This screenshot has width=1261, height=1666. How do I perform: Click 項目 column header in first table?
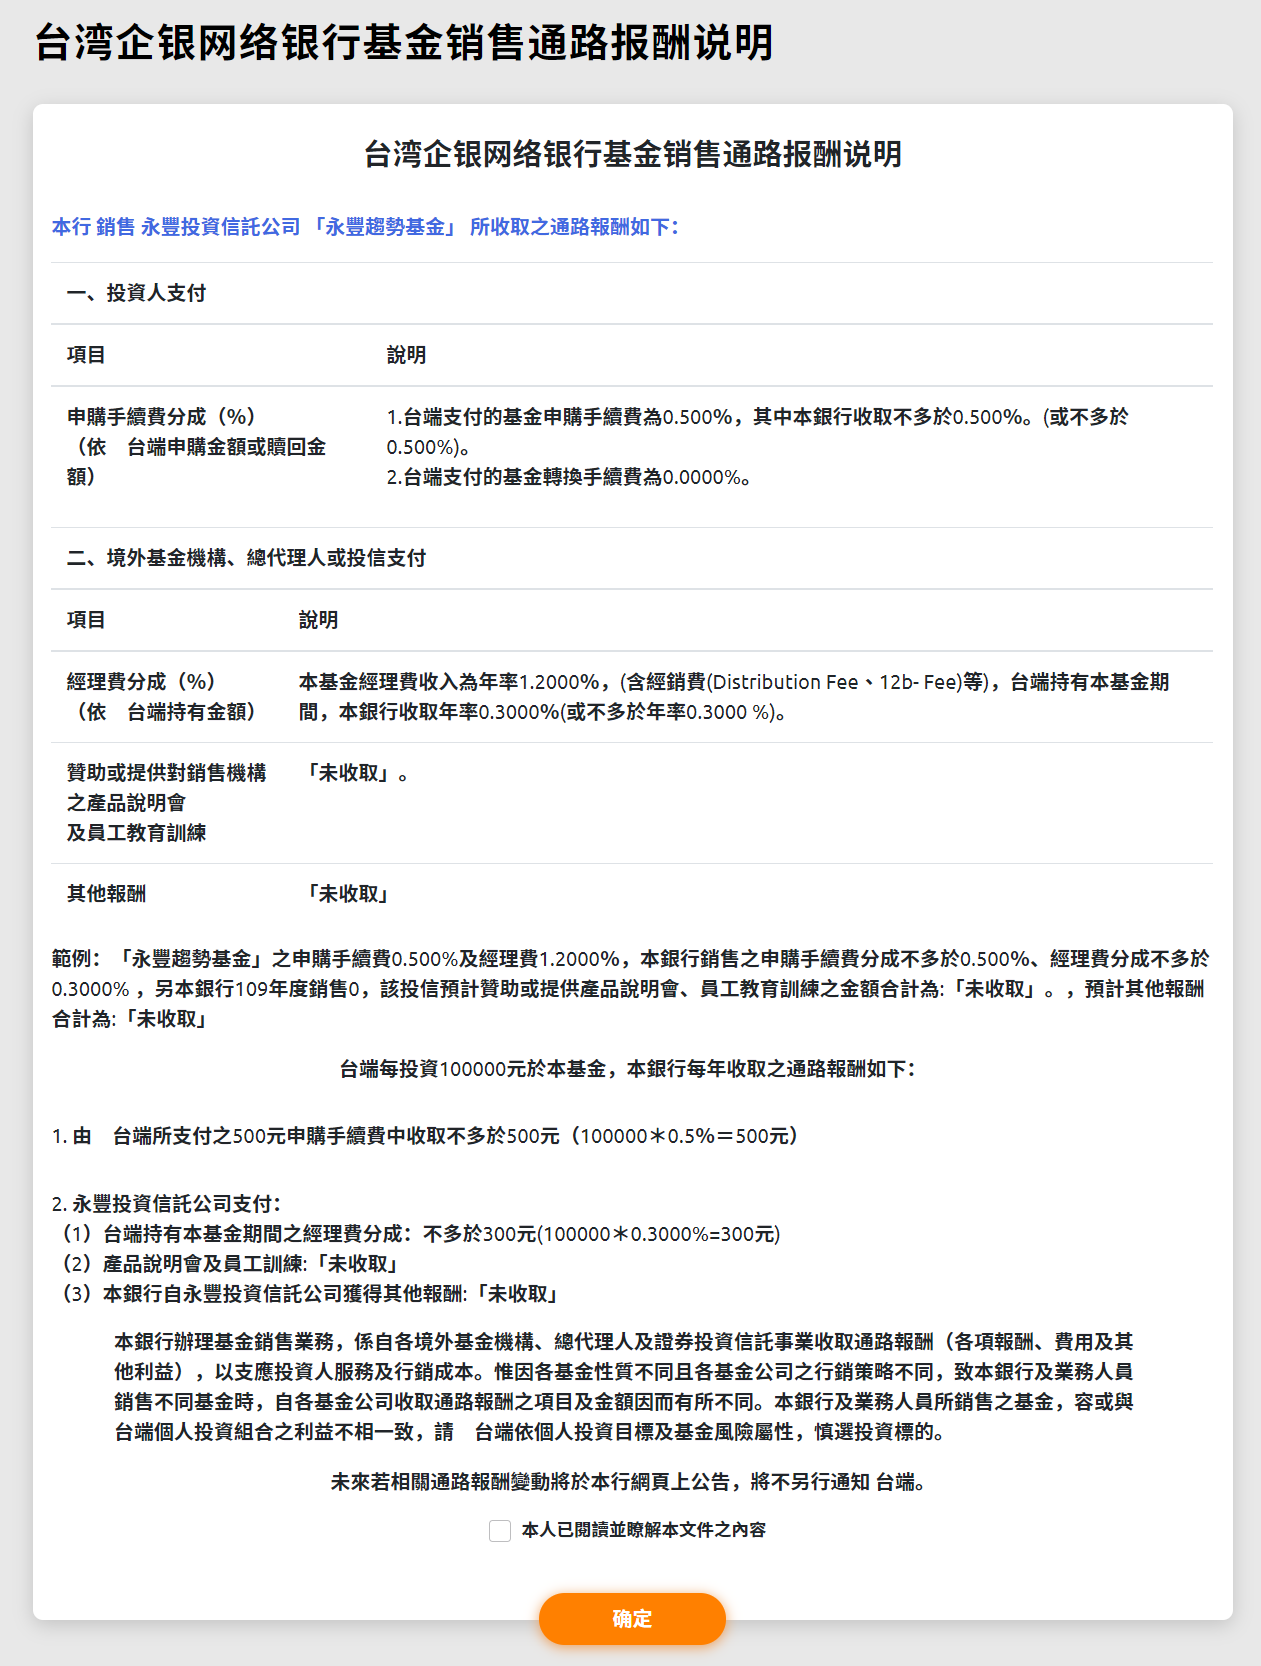(86, 355)
